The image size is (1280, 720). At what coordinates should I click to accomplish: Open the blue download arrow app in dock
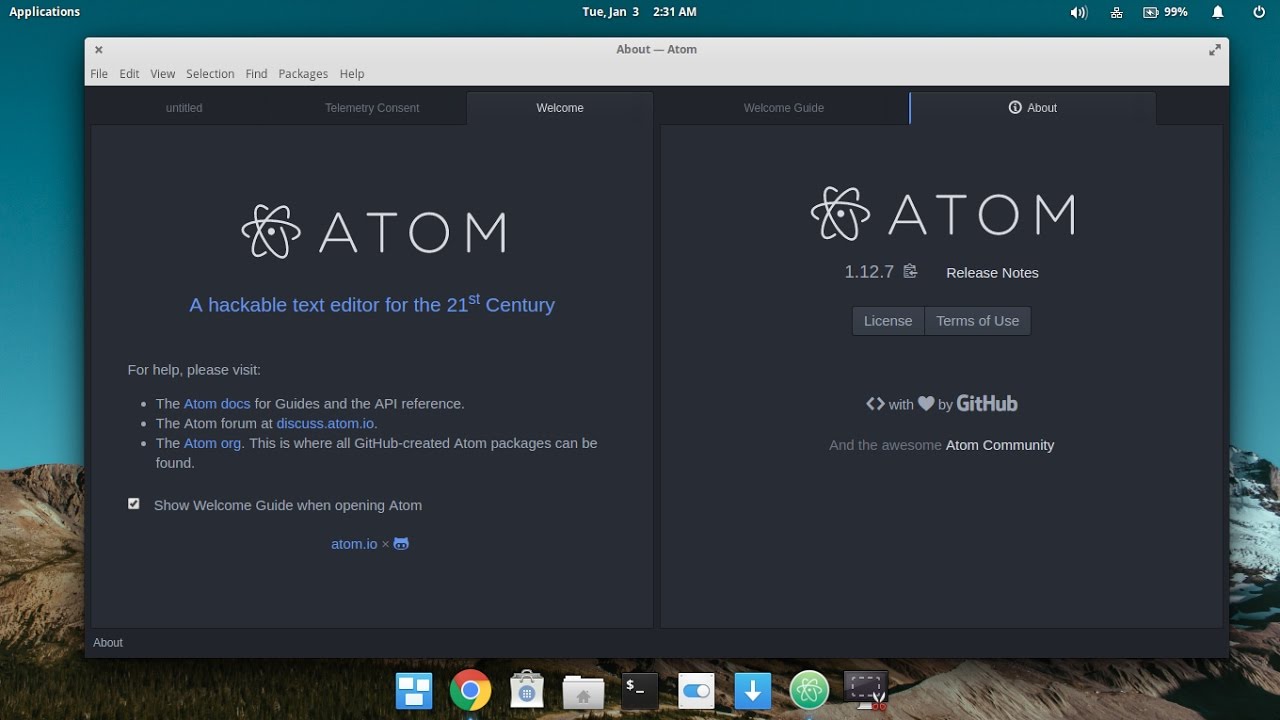tap(753, 690)
